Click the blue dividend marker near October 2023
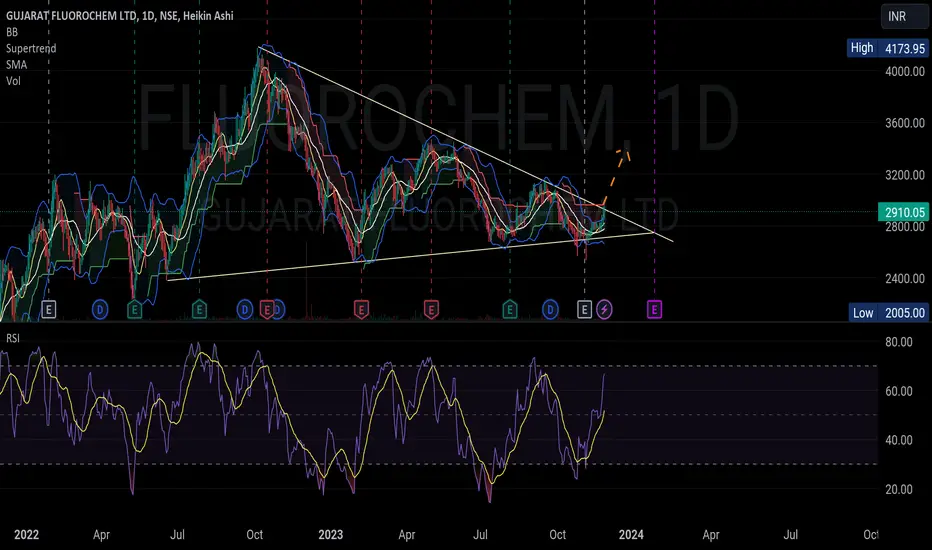Screen dimensions: 932x550 pyautogui.click(x=550, y=309)
